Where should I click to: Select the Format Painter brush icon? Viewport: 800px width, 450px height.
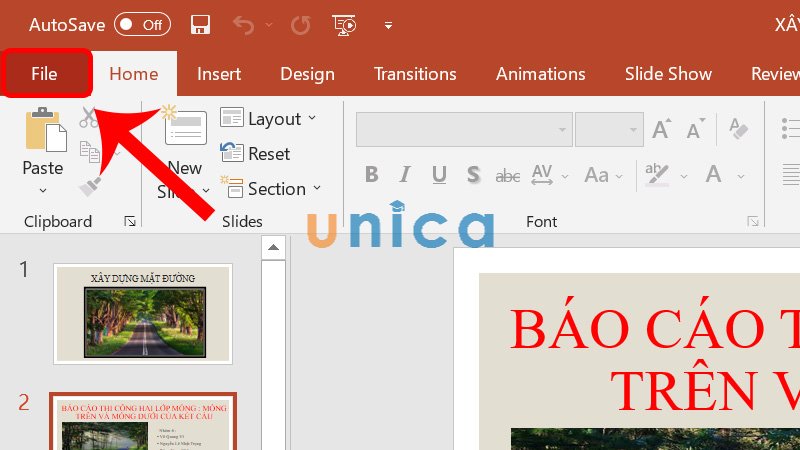tap(89, 186)
